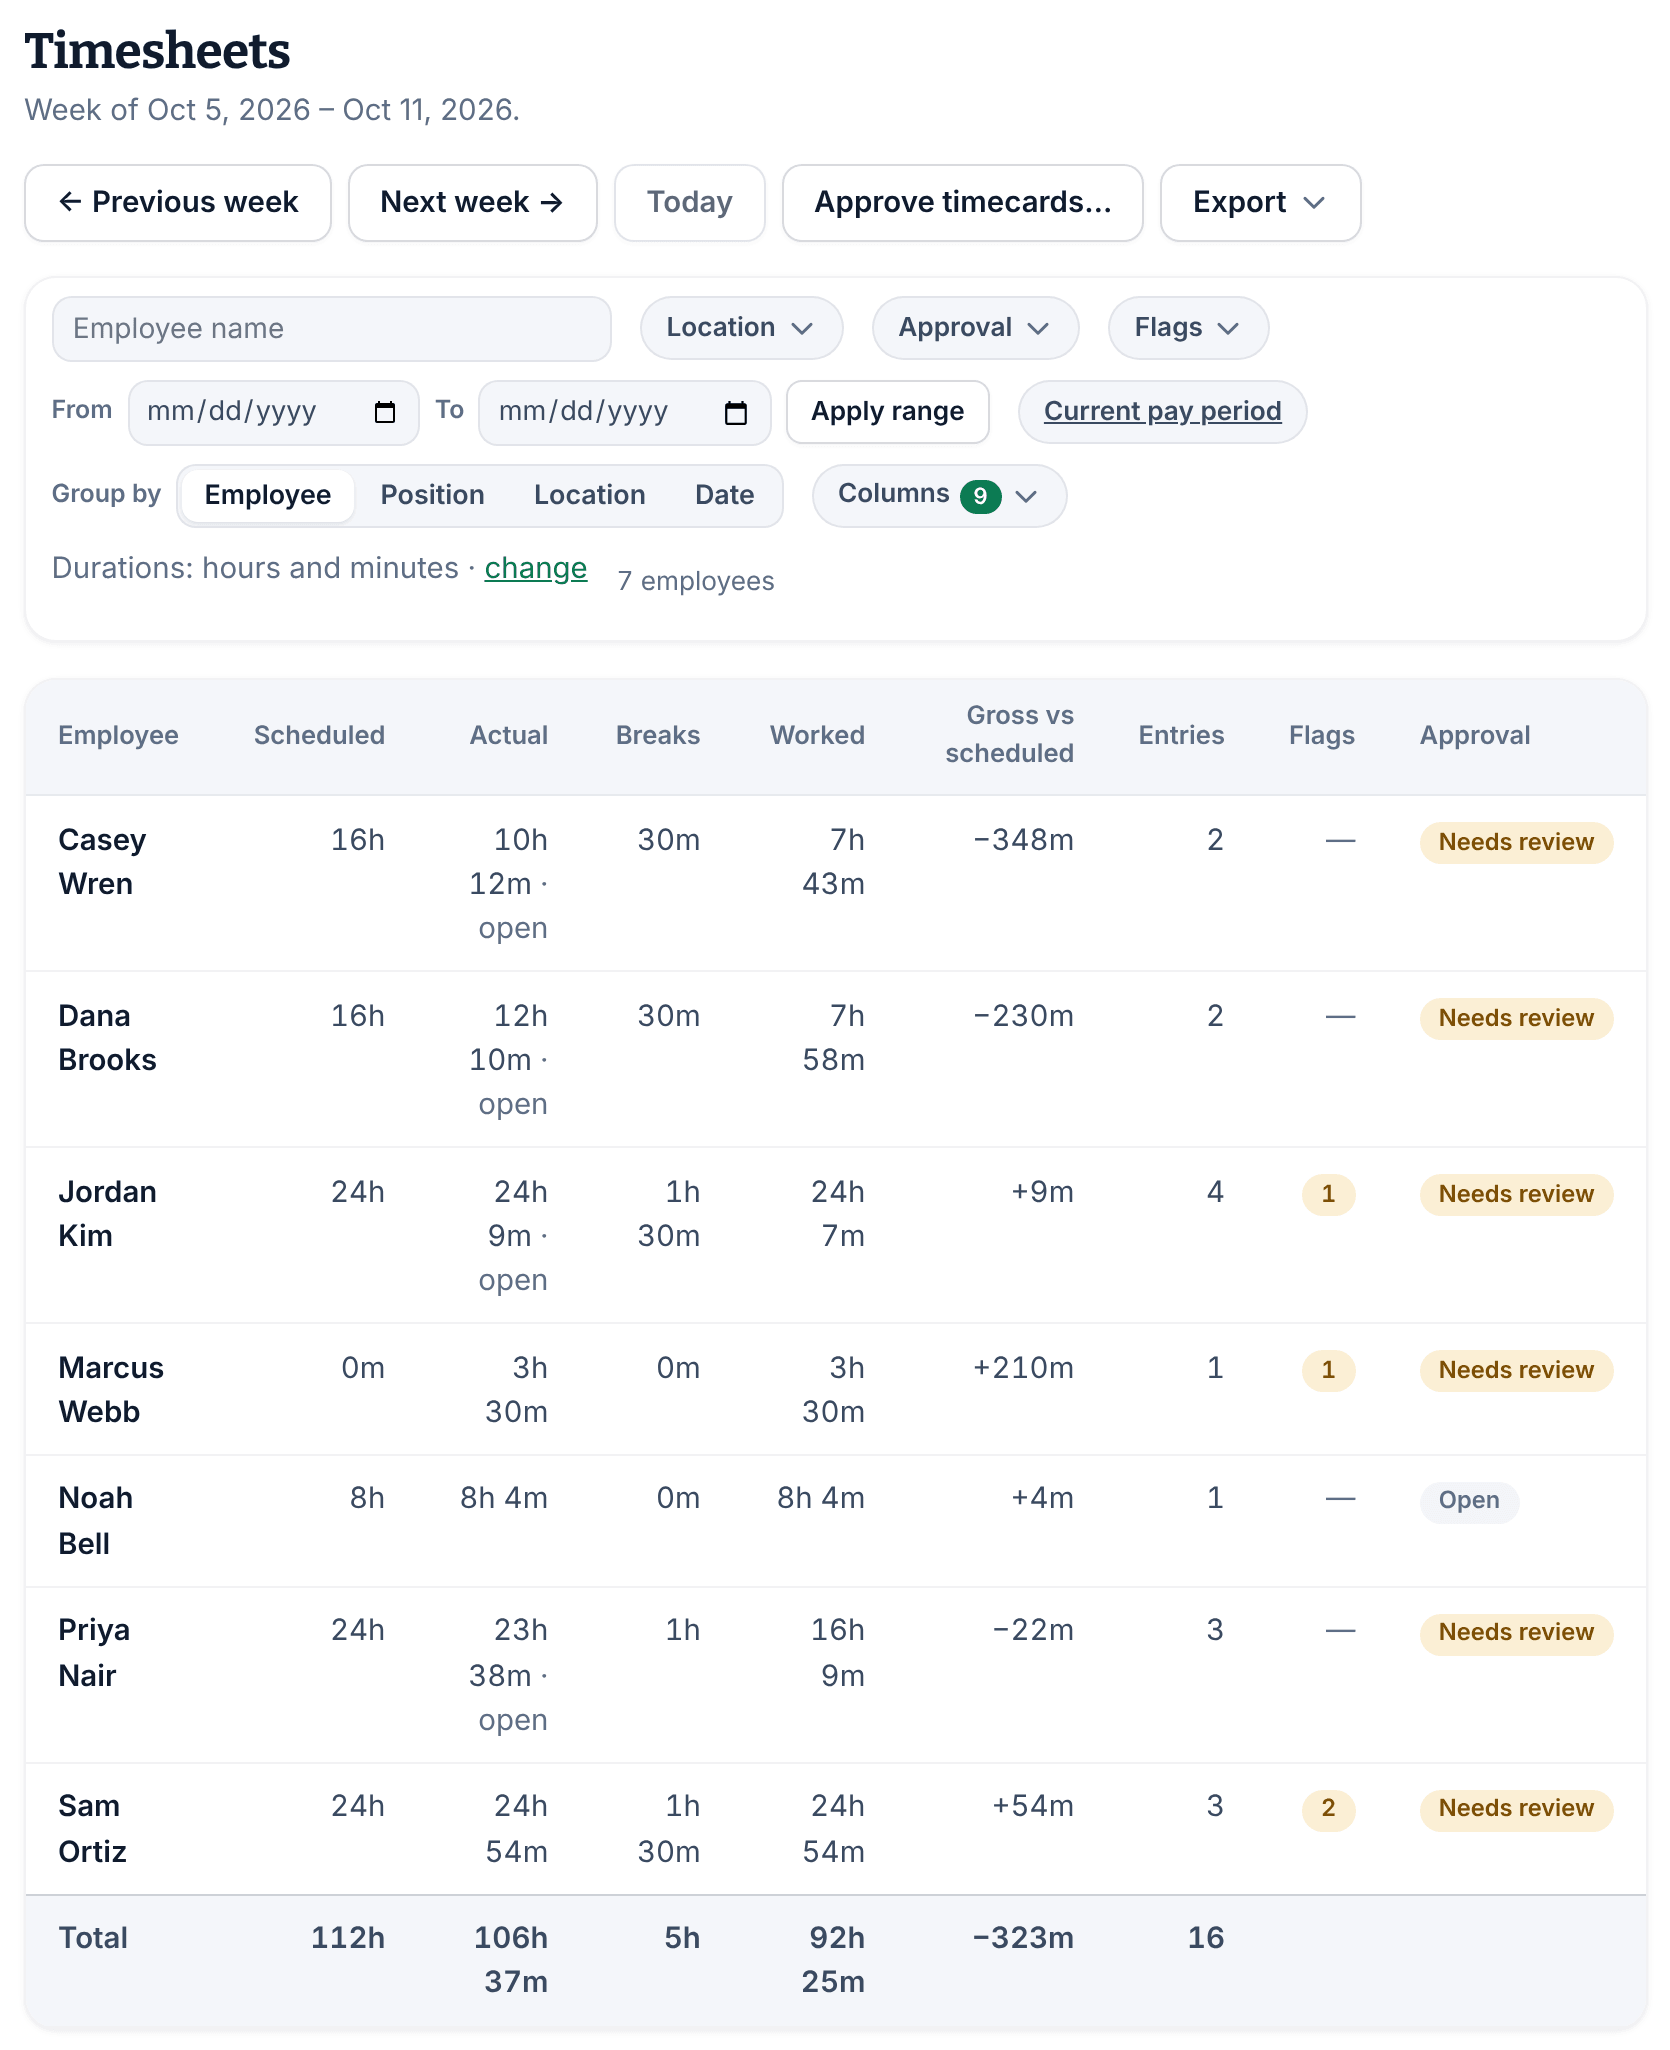
Task: Sort by Scheduled column header
Action: [x=319, y=736]
